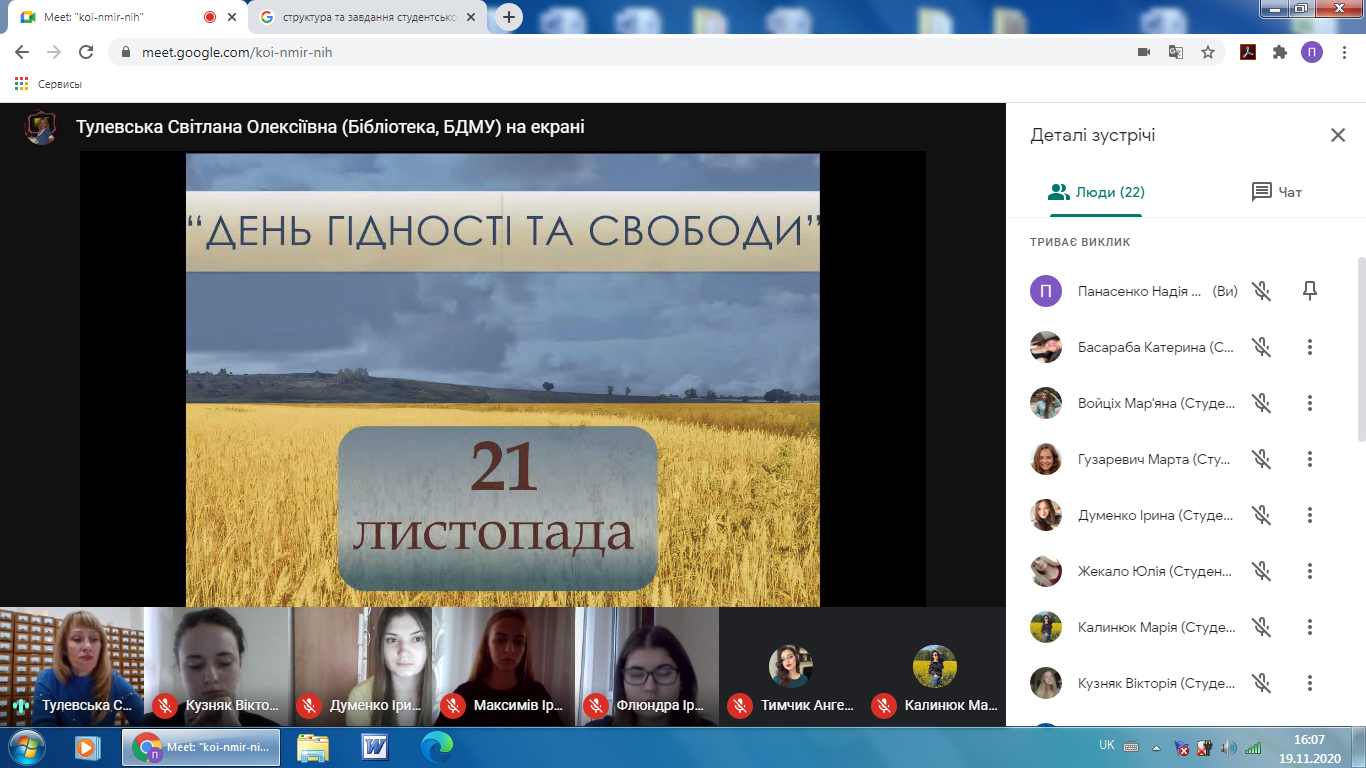
Task: Open more options for Жекало Юлія
Action: click(1310, 571)
